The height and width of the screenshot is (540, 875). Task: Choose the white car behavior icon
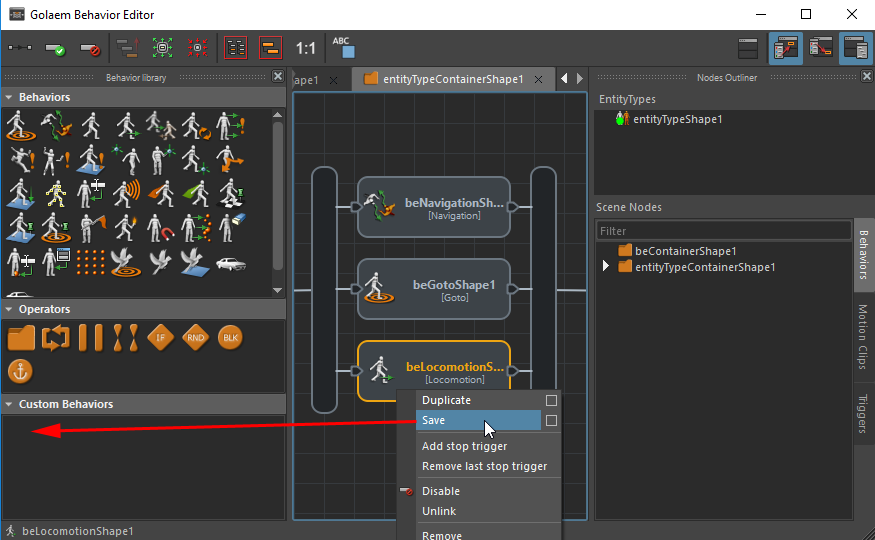pos(230,263)
